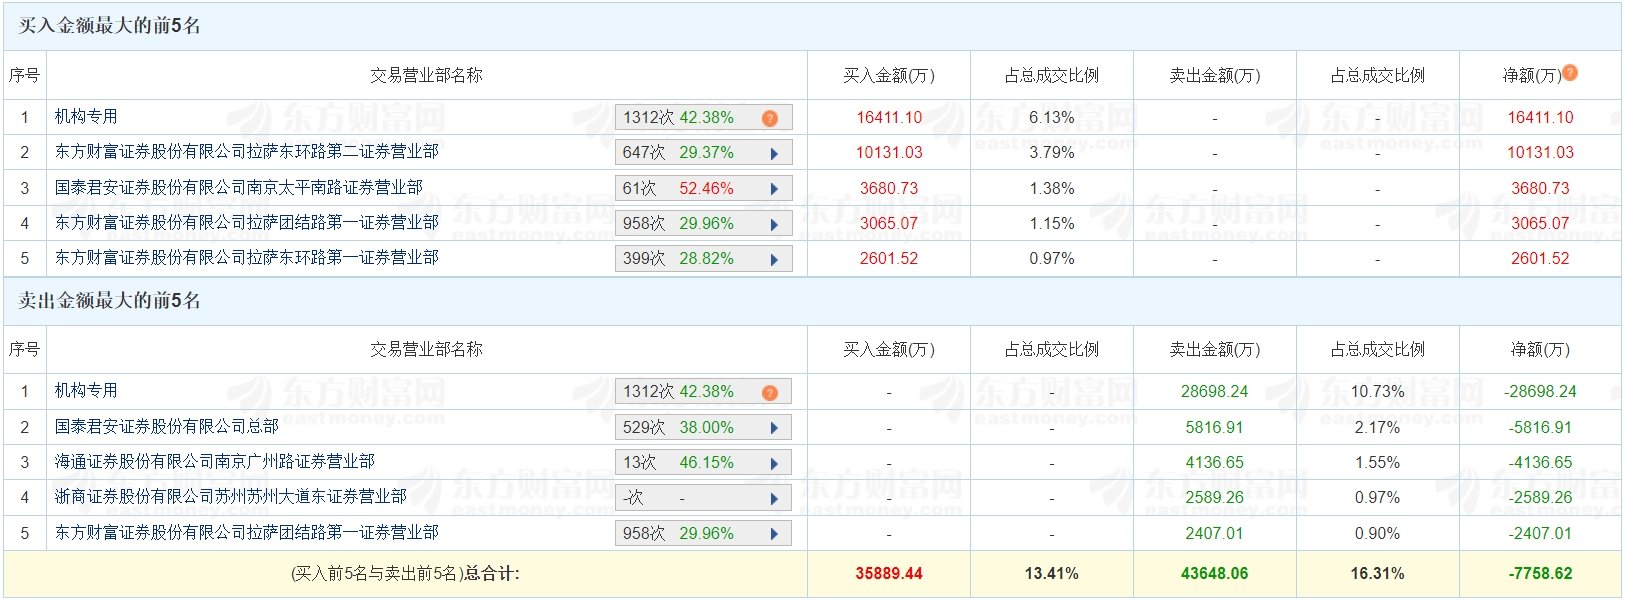Click the 1312次 42.38% box in sell table
Screen dimensions: 1626x603
coord(703,392)
